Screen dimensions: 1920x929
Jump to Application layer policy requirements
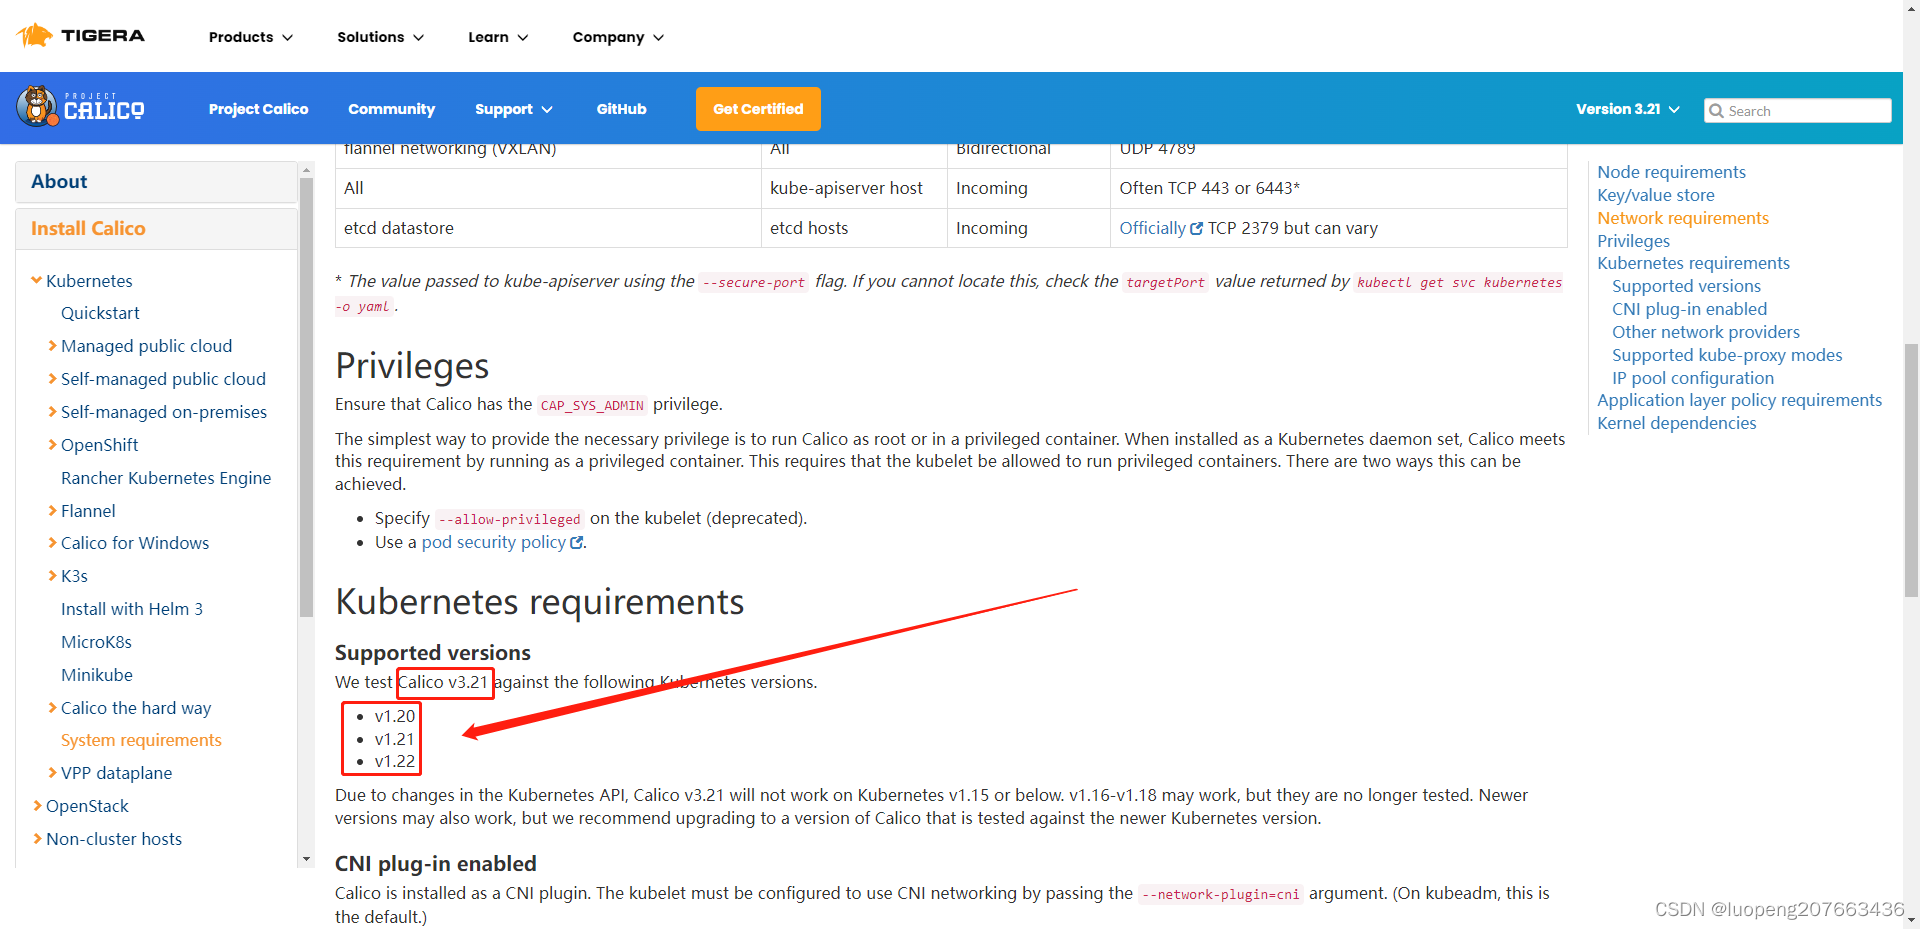1739,400
